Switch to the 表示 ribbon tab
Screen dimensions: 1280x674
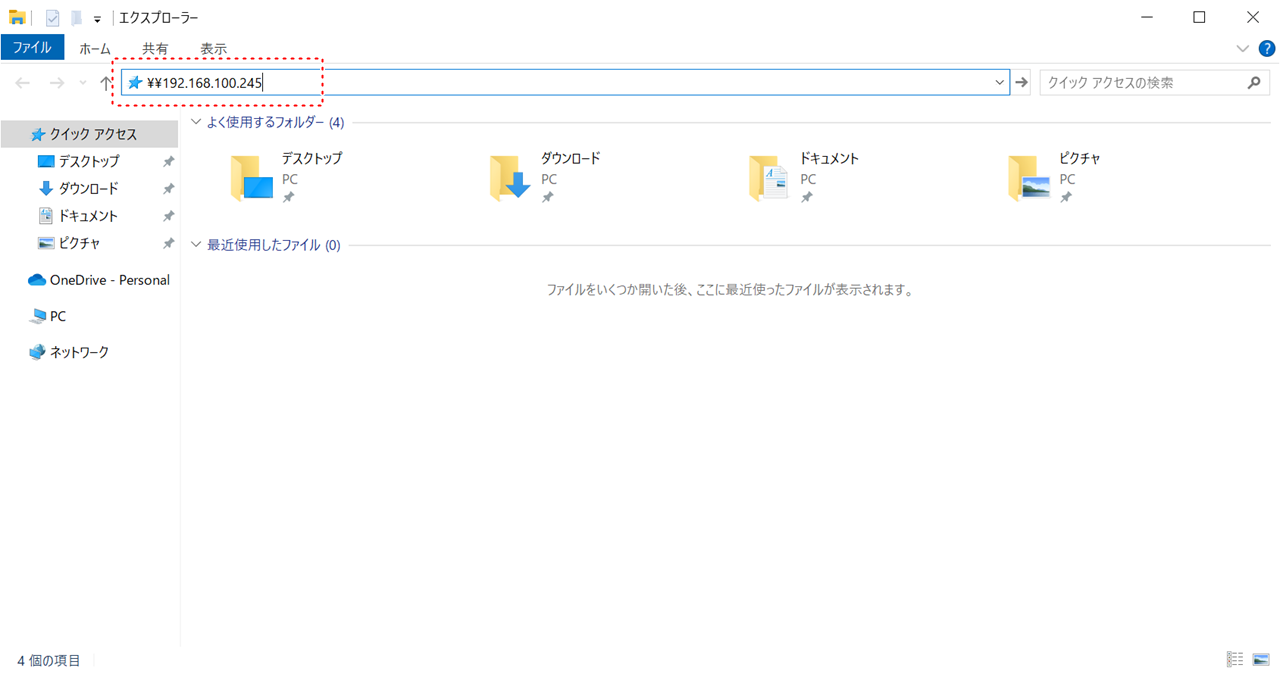(x=213, y=48)
